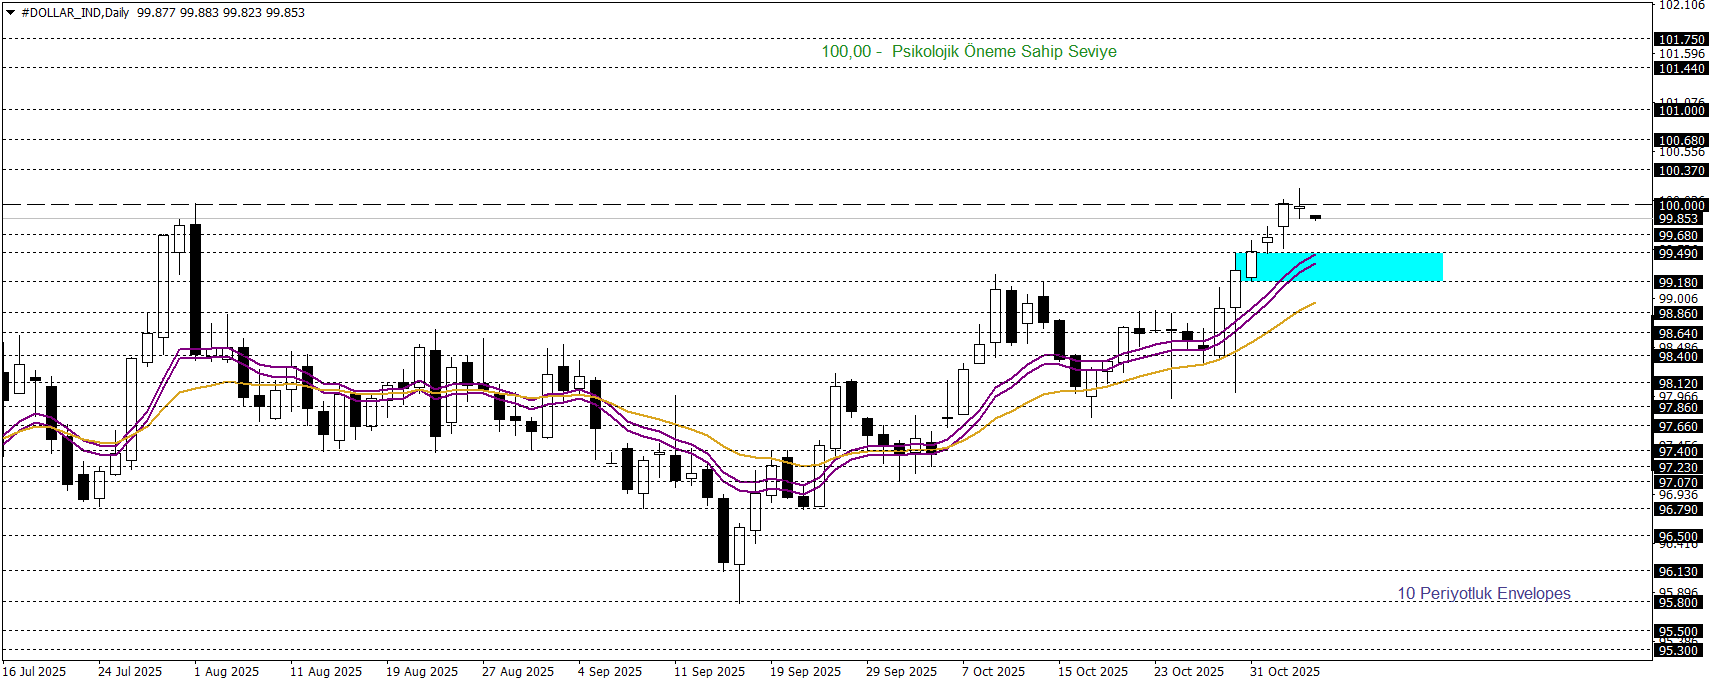
Task: Select the '31 Oct 2025' date marker
Action: 1284,672
